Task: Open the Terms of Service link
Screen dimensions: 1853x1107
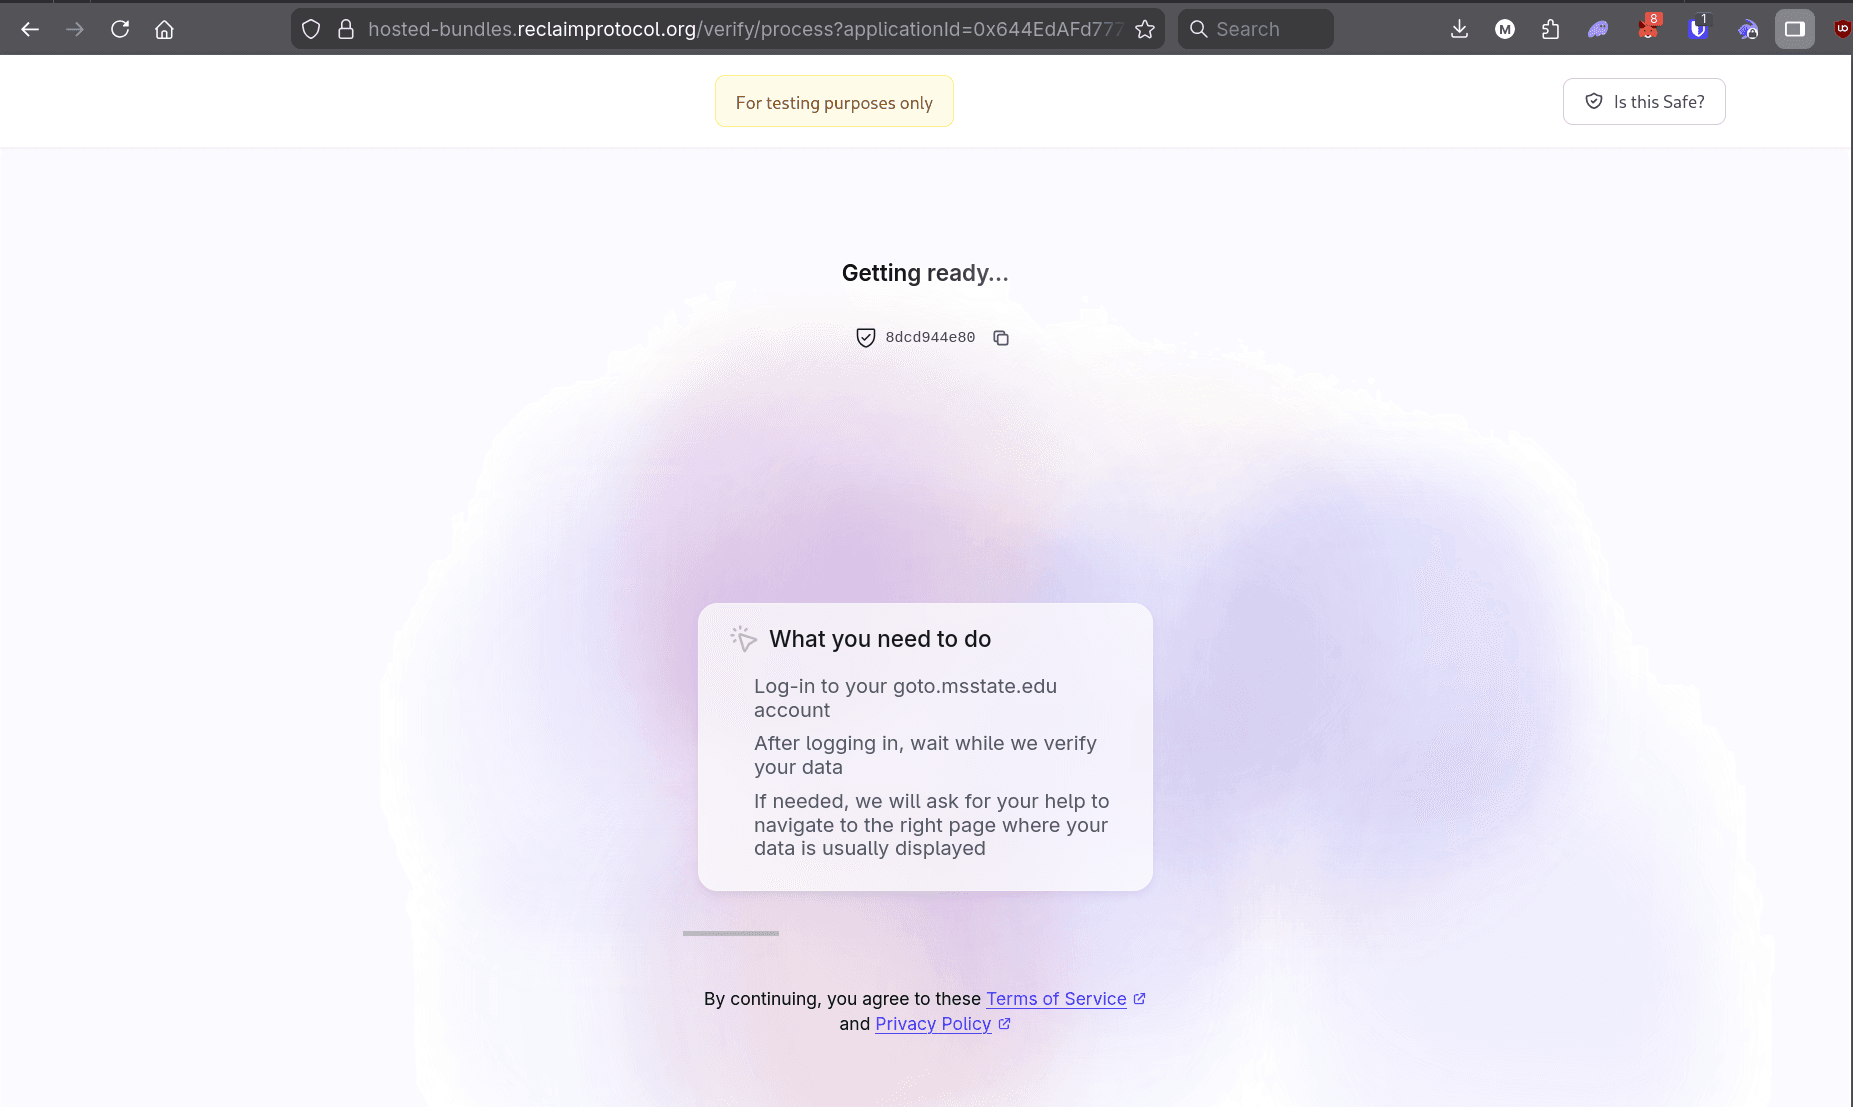Action: 1056,999
